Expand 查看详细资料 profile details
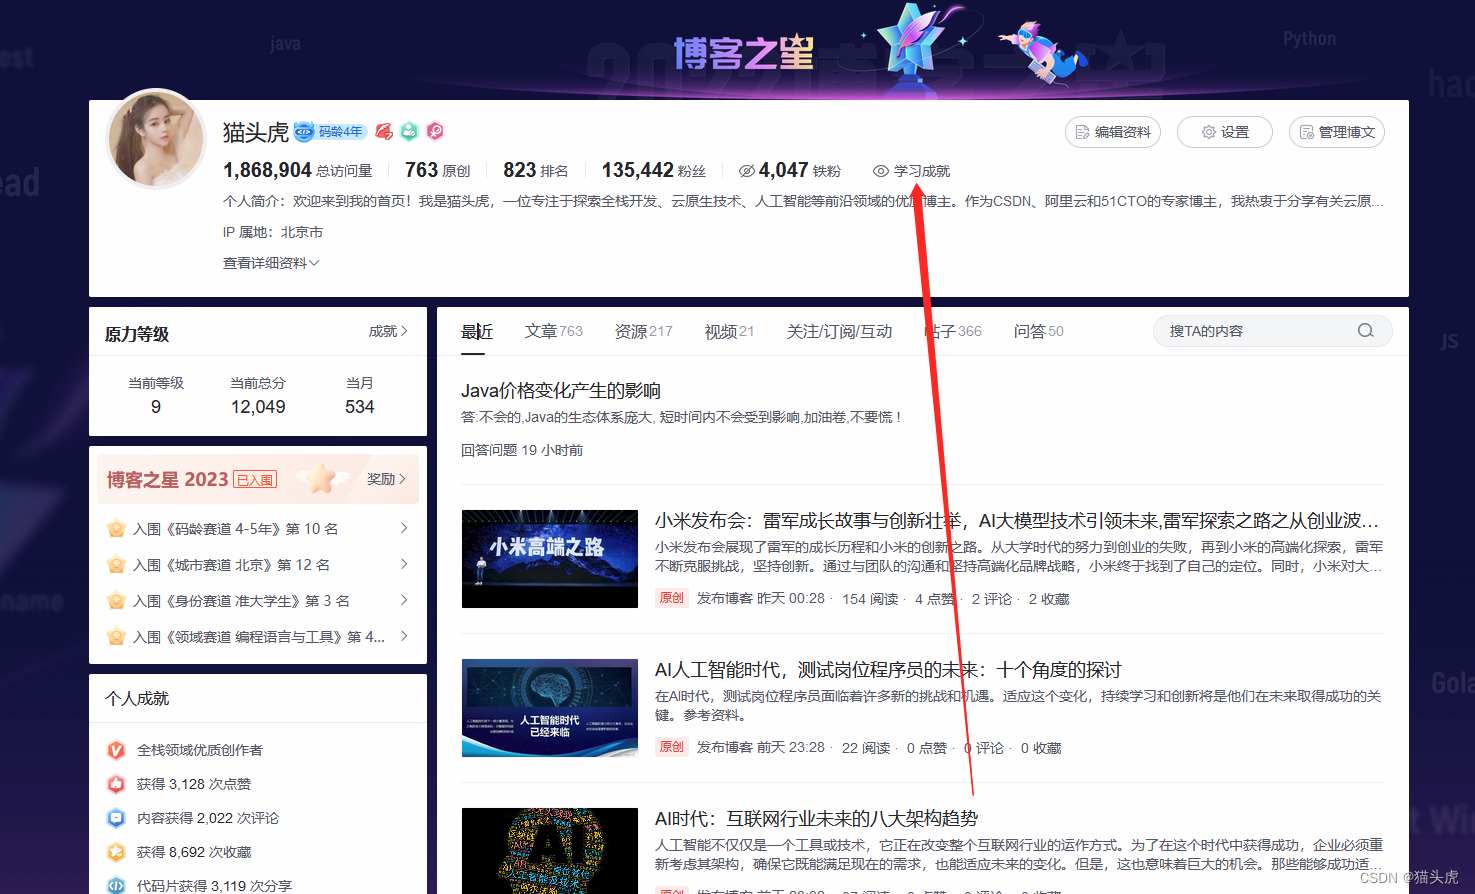This screenshot has height=894, width=1475. tap(271, 263)
